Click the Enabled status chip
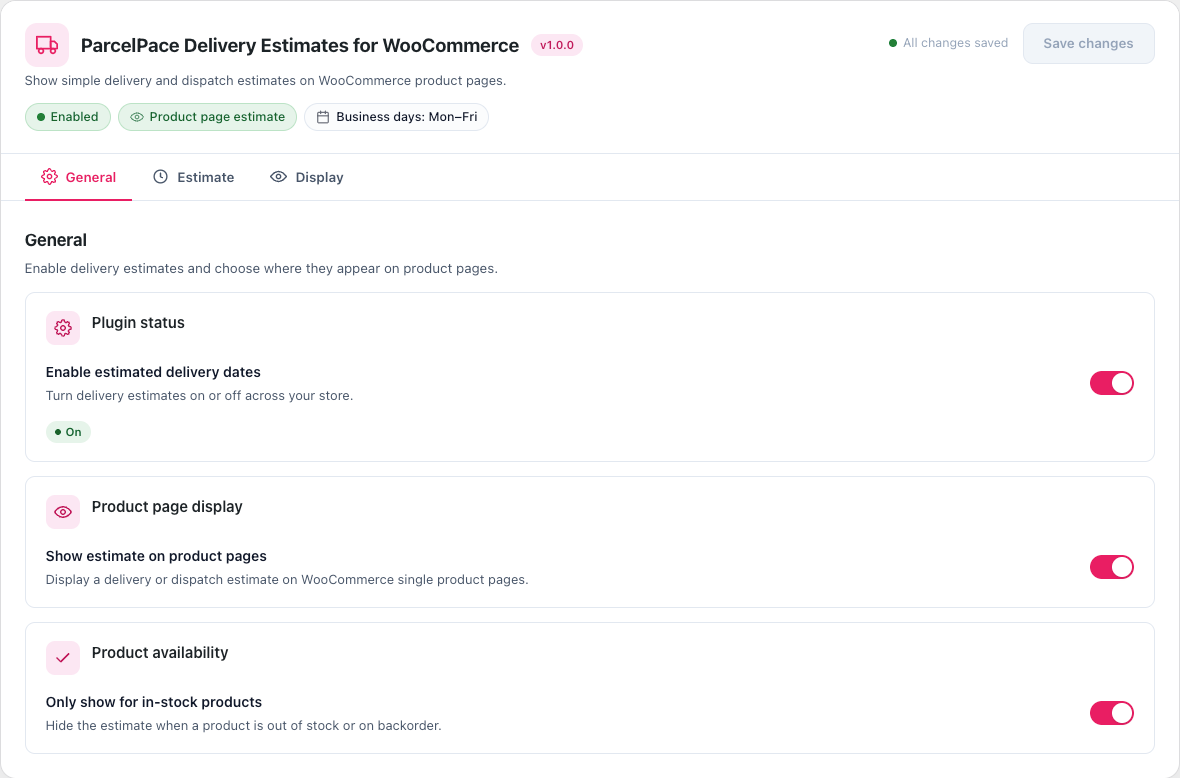Image resolution: width=1180 pixels, height=778 pixels. tap(68, 117)
